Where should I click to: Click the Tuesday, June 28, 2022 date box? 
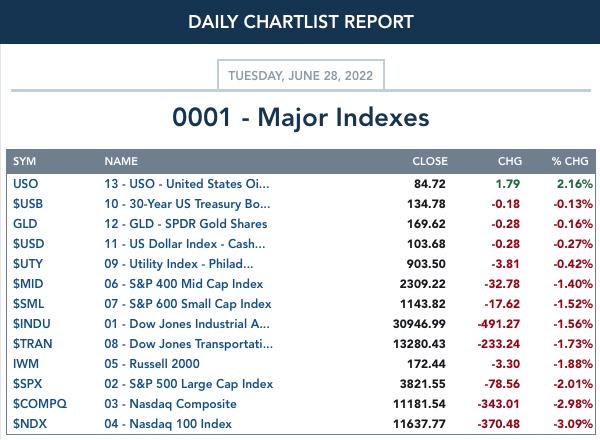pos(301,75)
